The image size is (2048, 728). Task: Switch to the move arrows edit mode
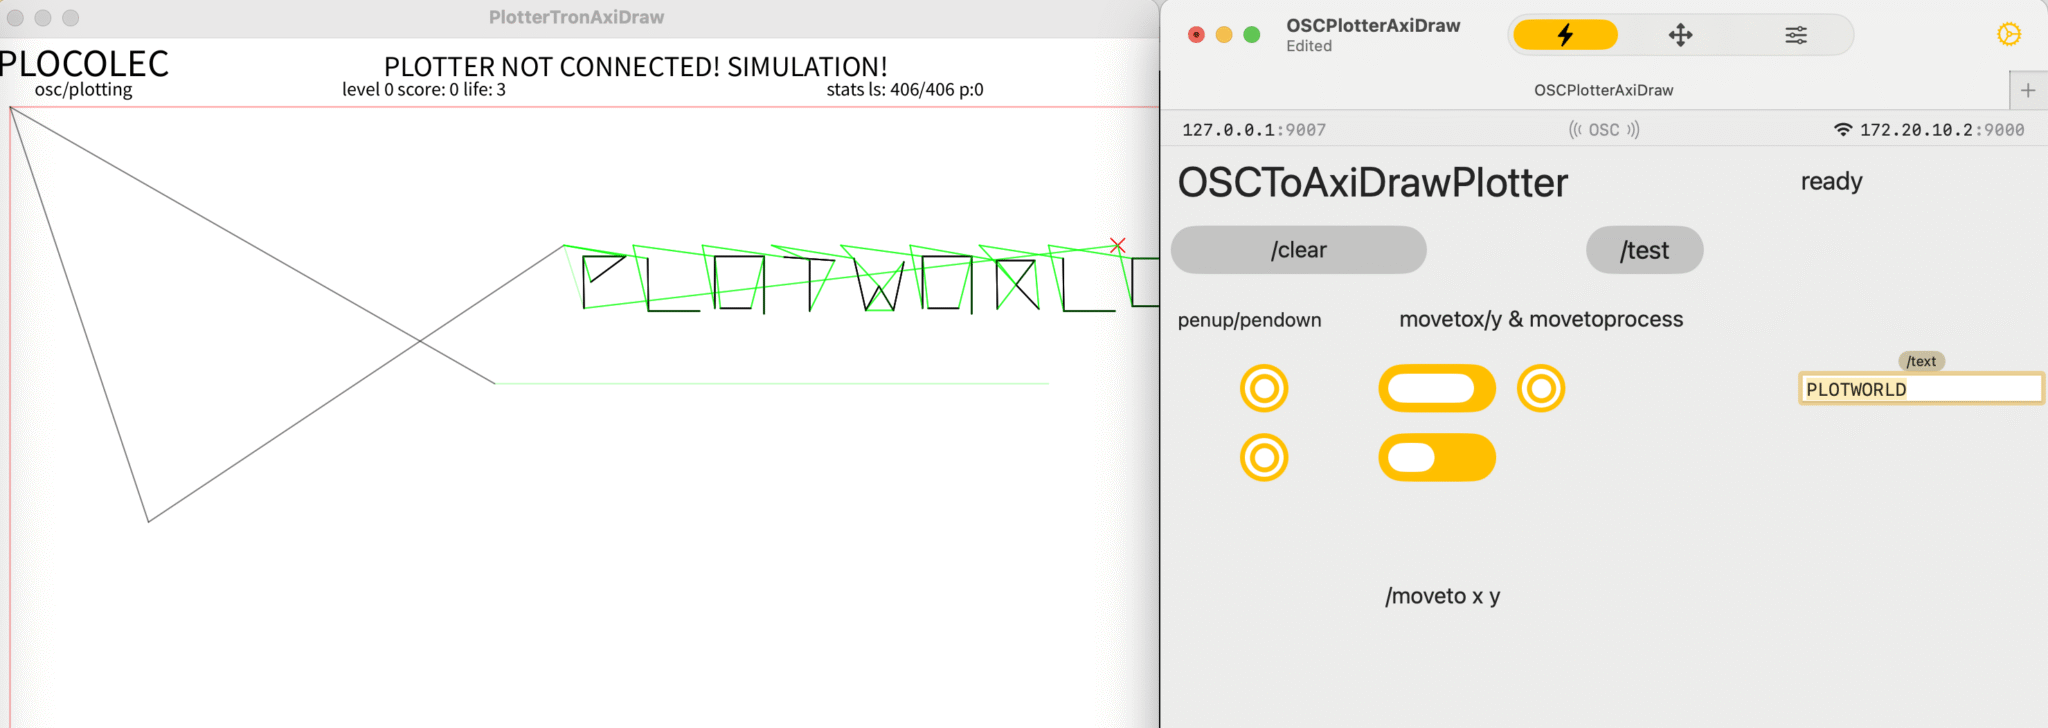[1680, 35]
